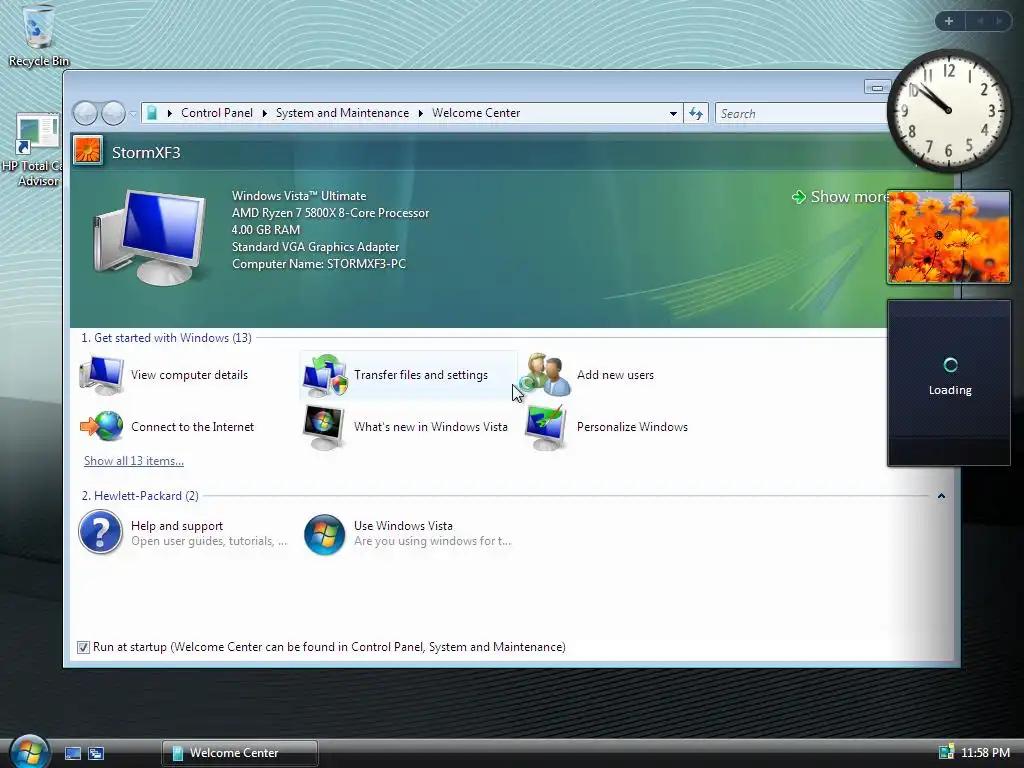This screenshot has width=1024, height=768.
Task: Click the StormXF3 user account picture
Action: point(88,151)
